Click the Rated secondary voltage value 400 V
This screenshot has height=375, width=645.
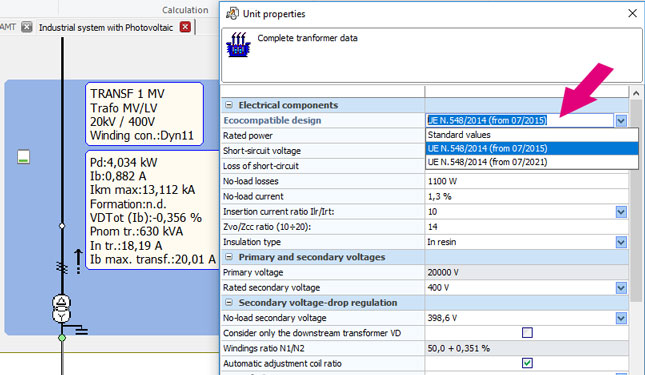click(438, 288)
